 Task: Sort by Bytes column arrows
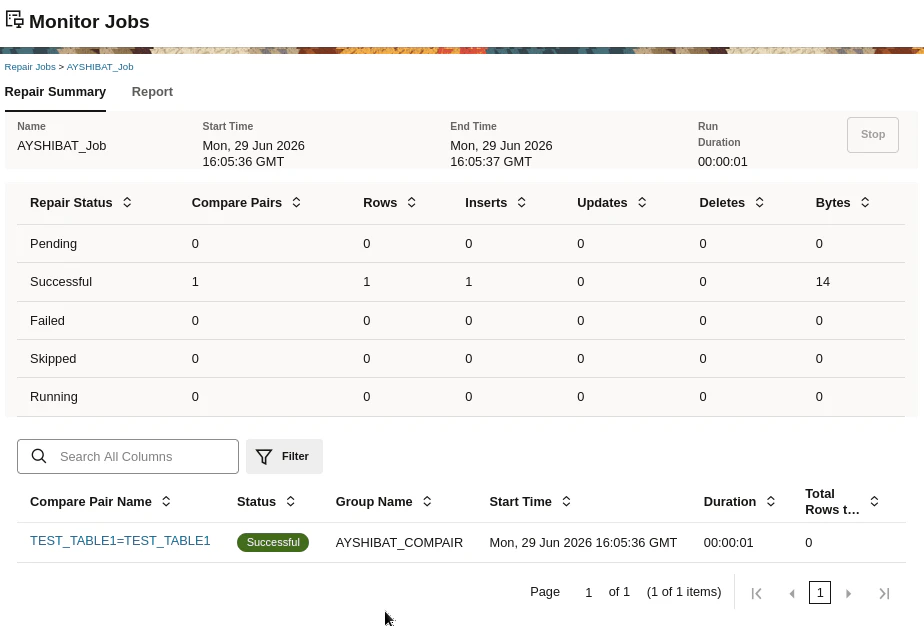864,203
